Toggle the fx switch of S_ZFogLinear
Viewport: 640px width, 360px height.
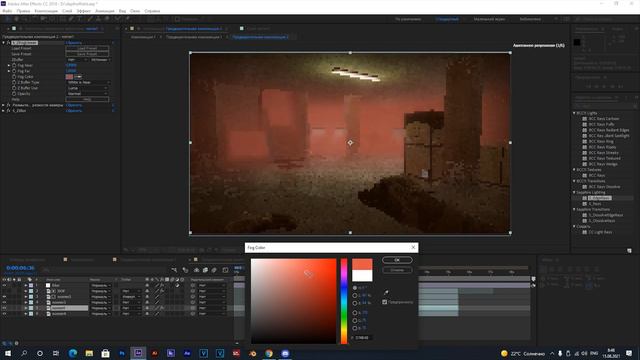coord(8,42)
